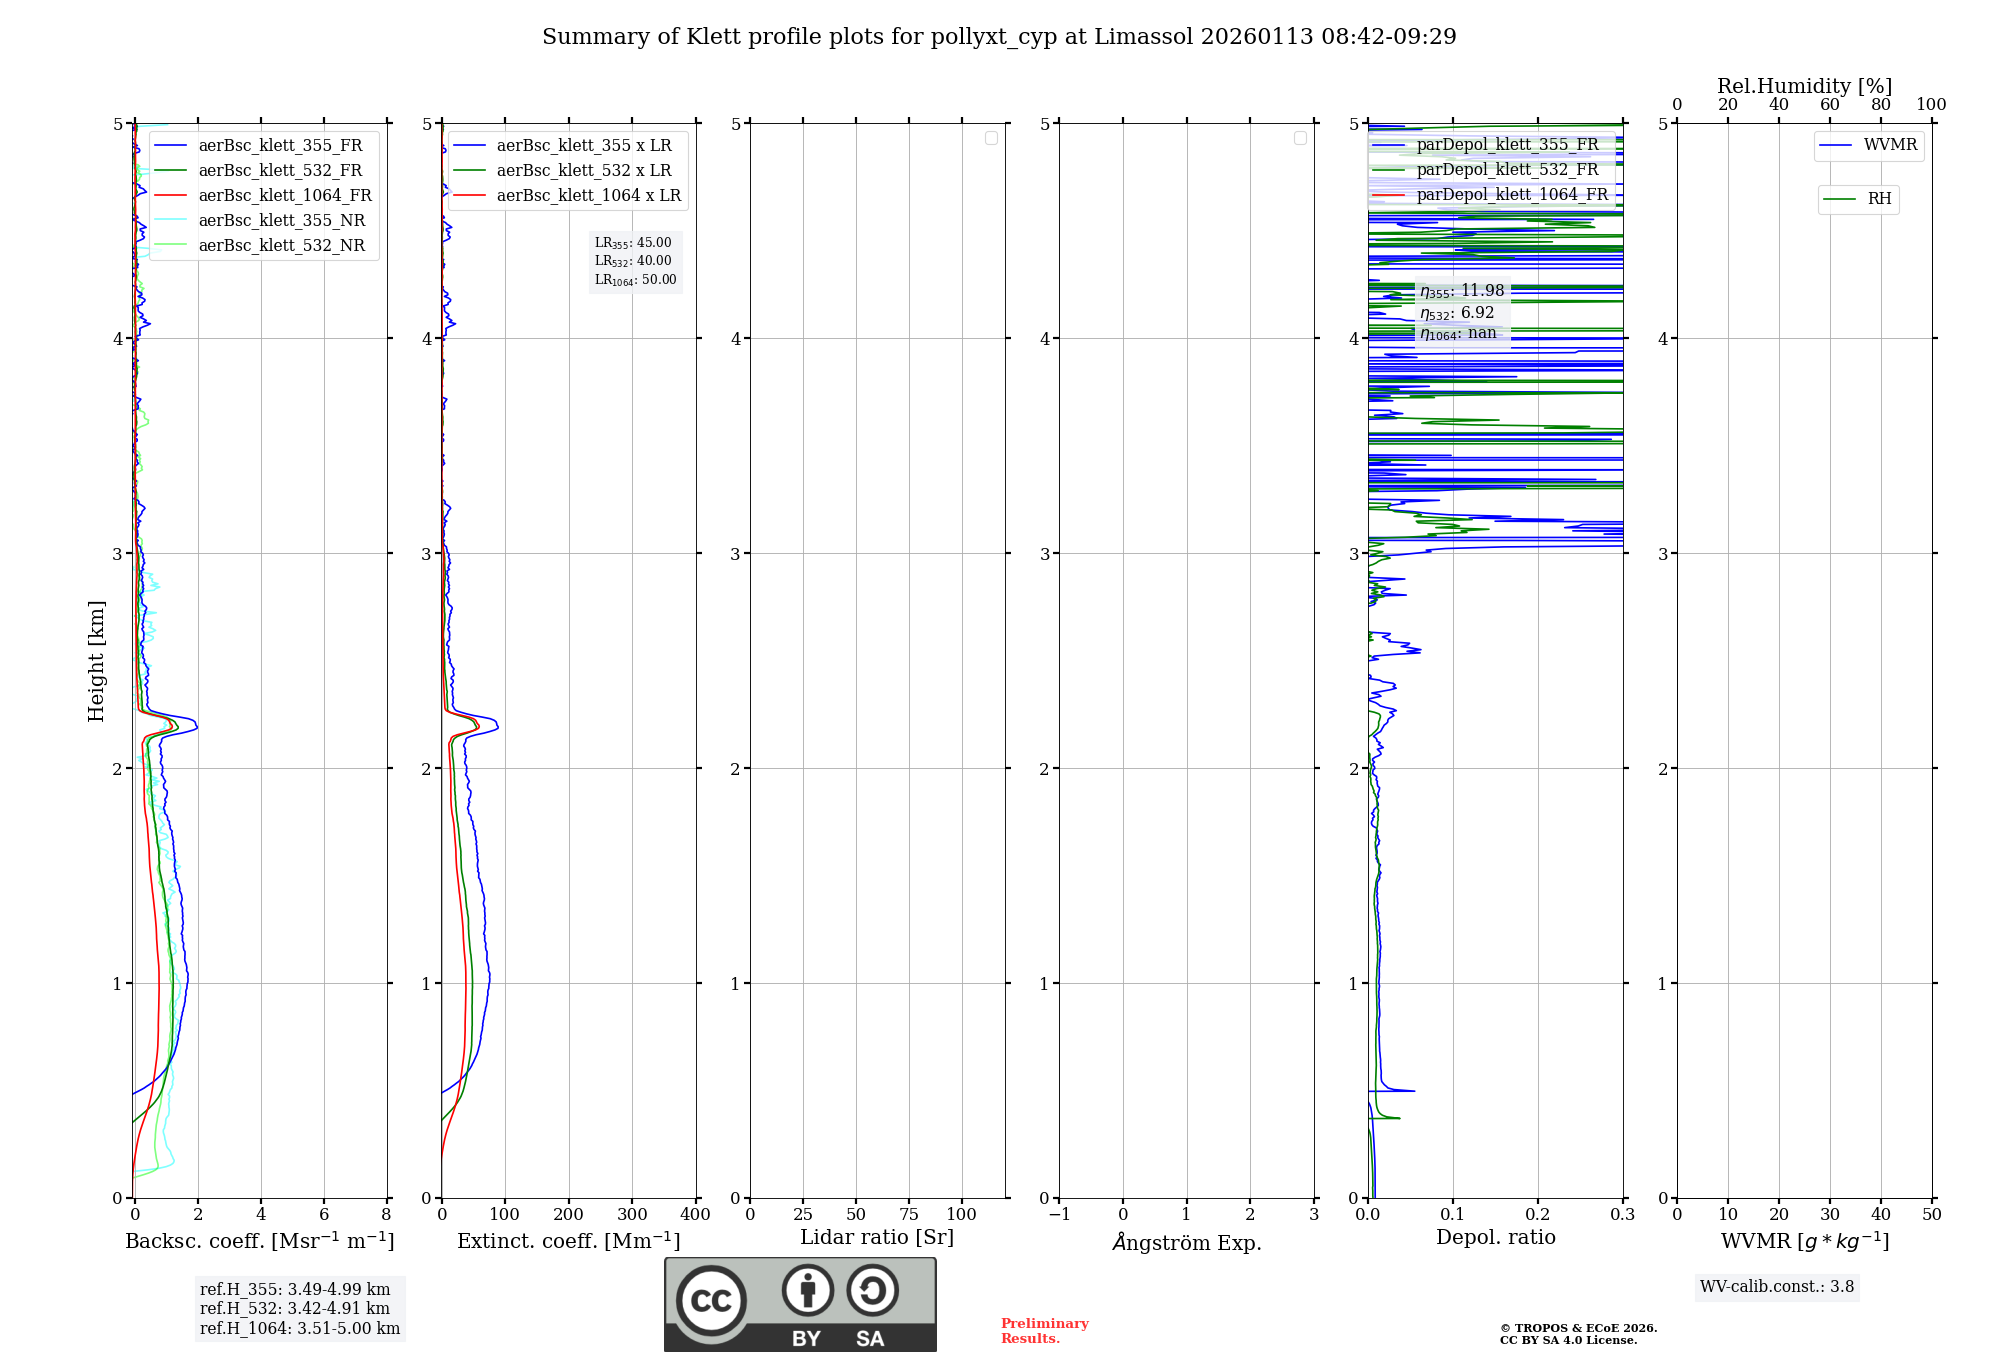2000x1360 pixels.
Task: Click the Creative Commons CC icon
Action: 711,1300
